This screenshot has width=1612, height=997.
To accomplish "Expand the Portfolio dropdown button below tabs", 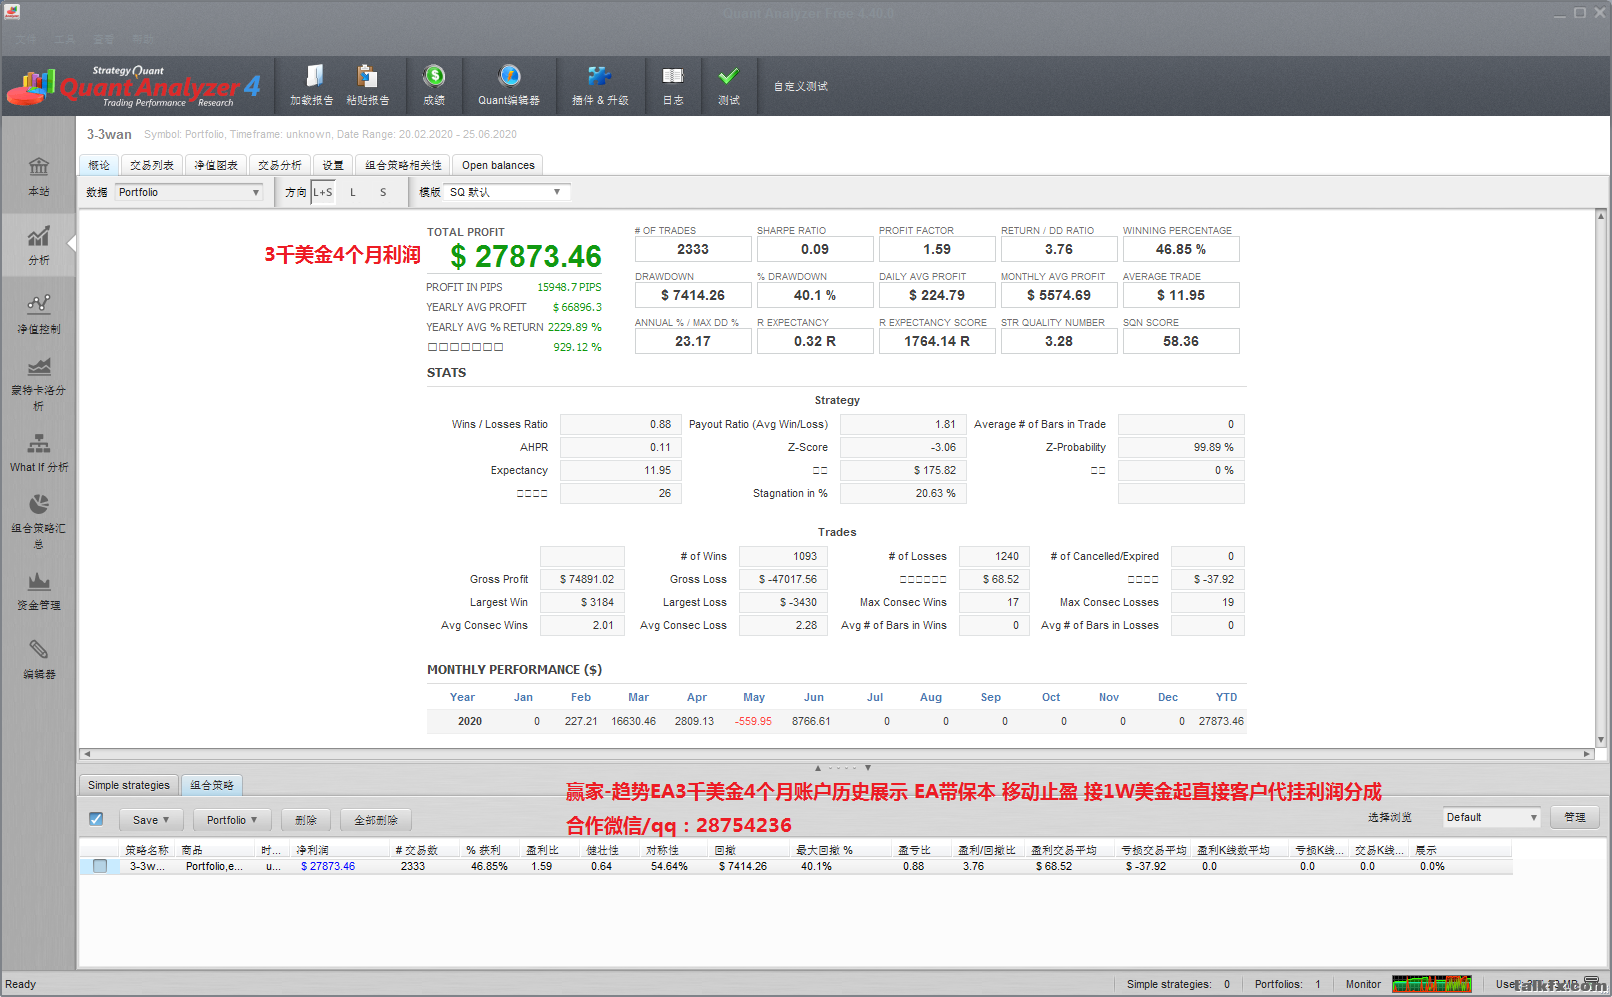I will point(232,820).
